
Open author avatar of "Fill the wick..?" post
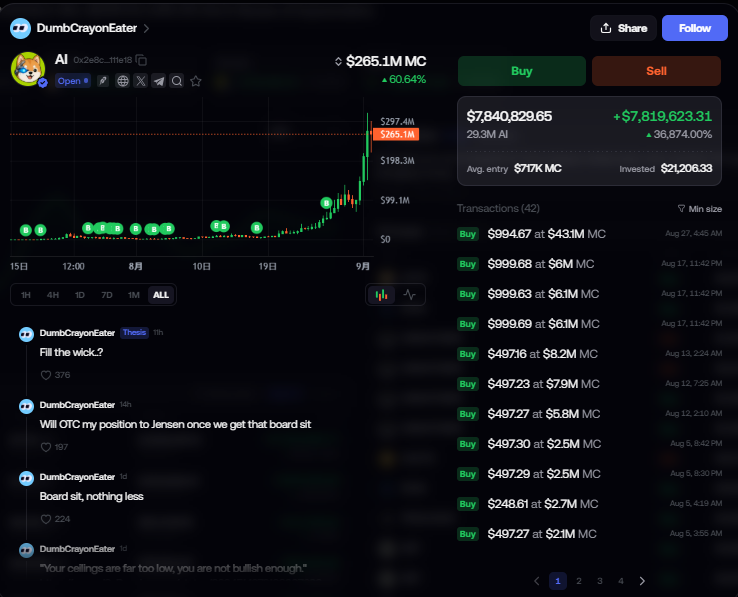pyautogui.click(x=26, y=334)
